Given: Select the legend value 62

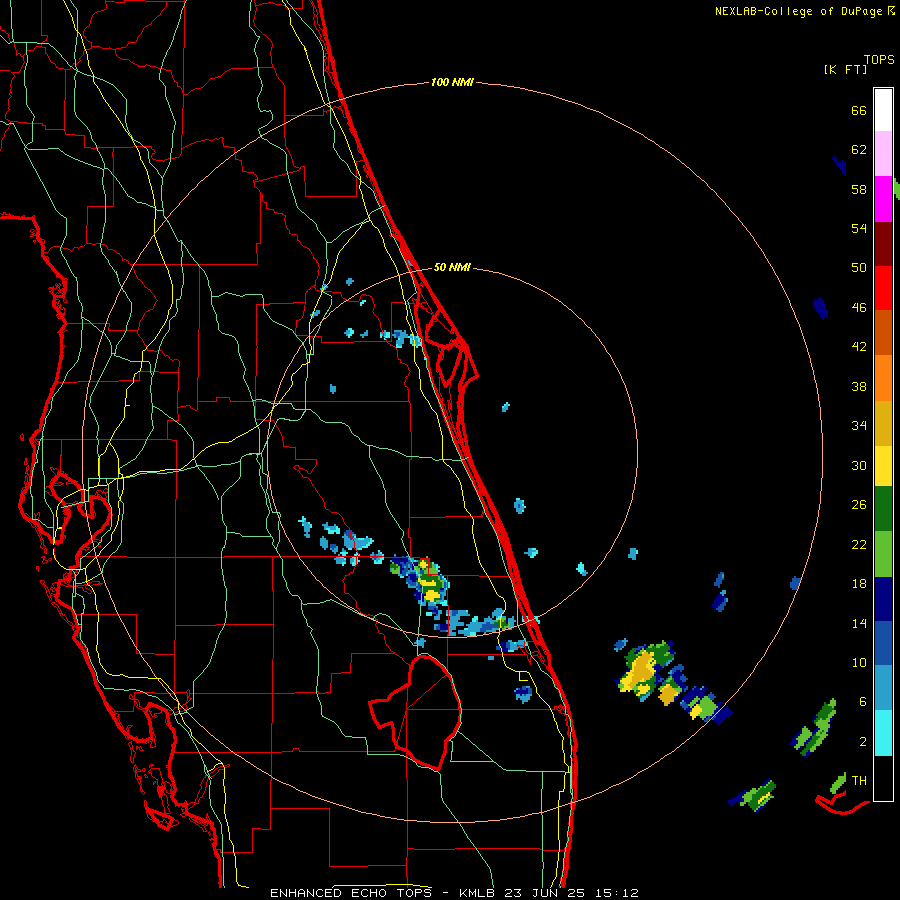Looking at the screenshot, I should (859, 149).
